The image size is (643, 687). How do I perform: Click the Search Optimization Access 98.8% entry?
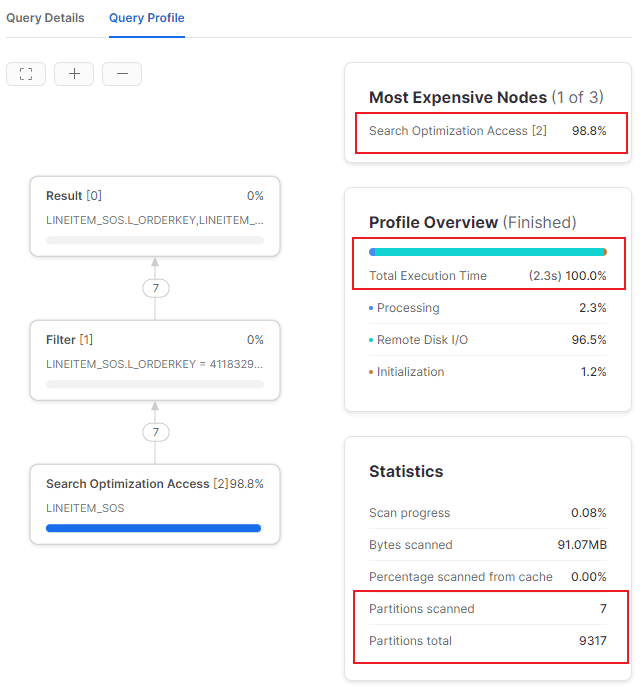(488, 131)
